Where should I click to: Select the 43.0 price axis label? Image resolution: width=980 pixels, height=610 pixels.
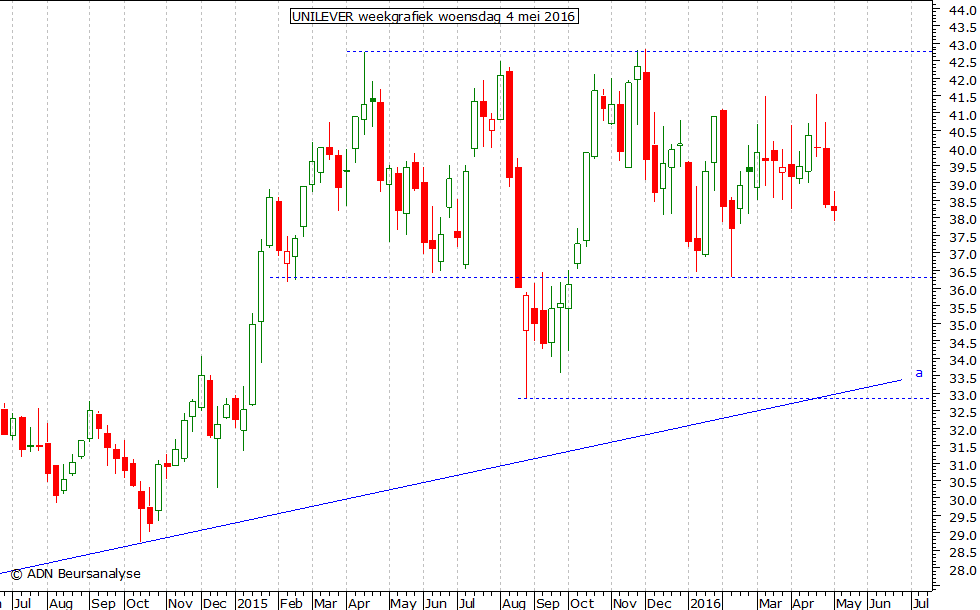[x=962, y=45]
